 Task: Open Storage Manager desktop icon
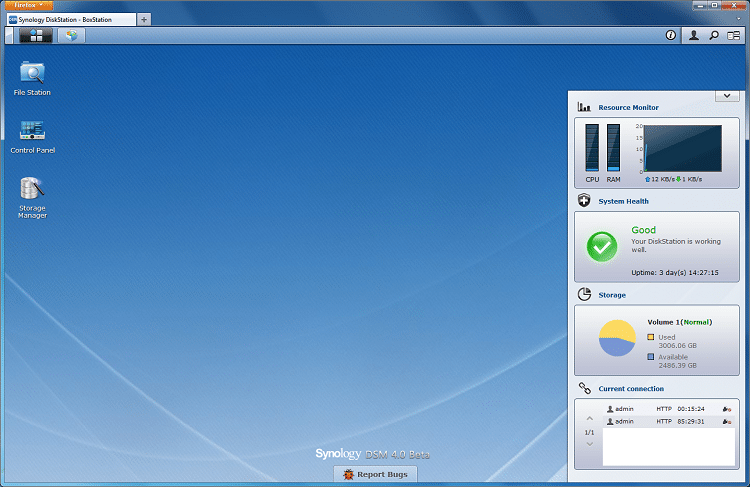point(32,198)
